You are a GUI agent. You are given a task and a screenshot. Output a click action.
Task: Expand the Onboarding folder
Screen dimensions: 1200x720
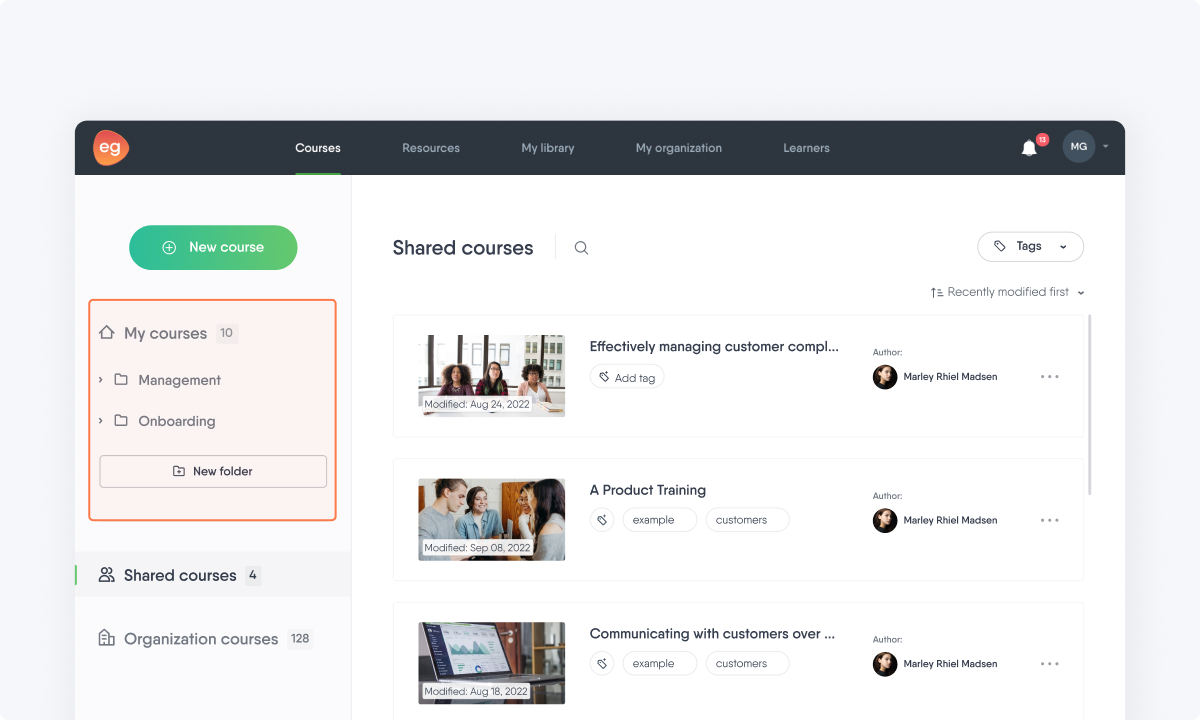100,421
